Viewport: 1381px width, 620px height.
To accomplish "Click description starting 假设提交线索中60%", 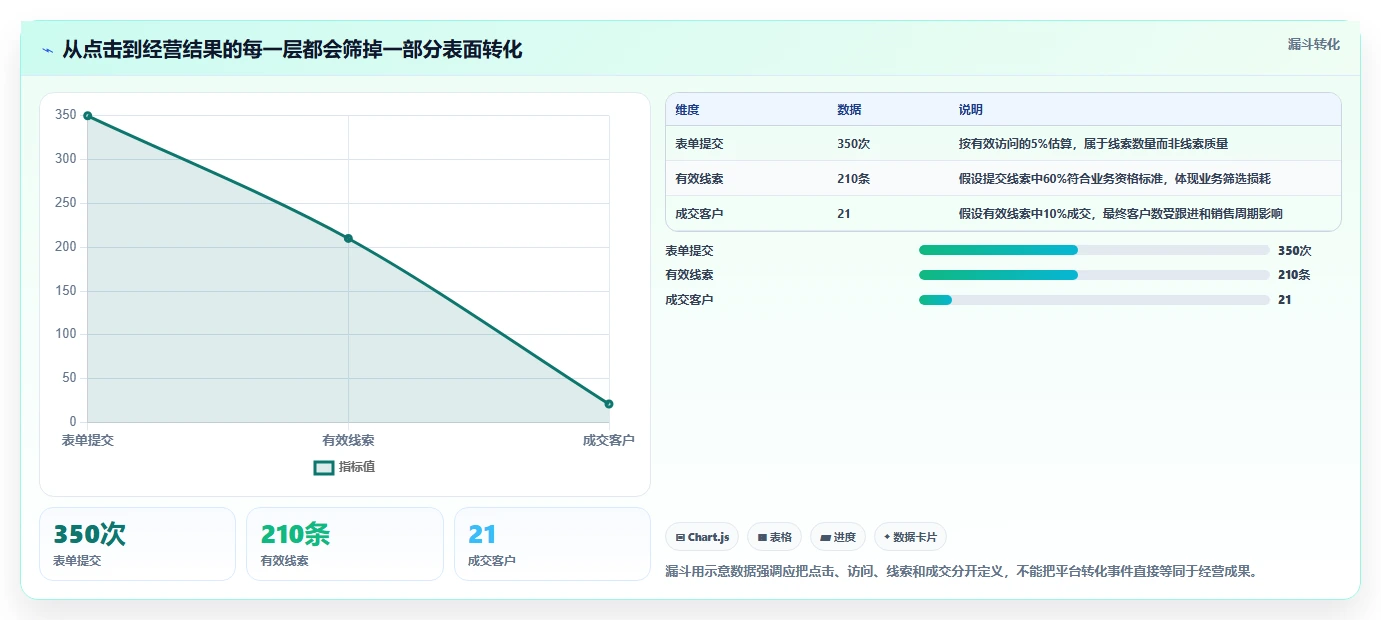I will click(1114, 179).
